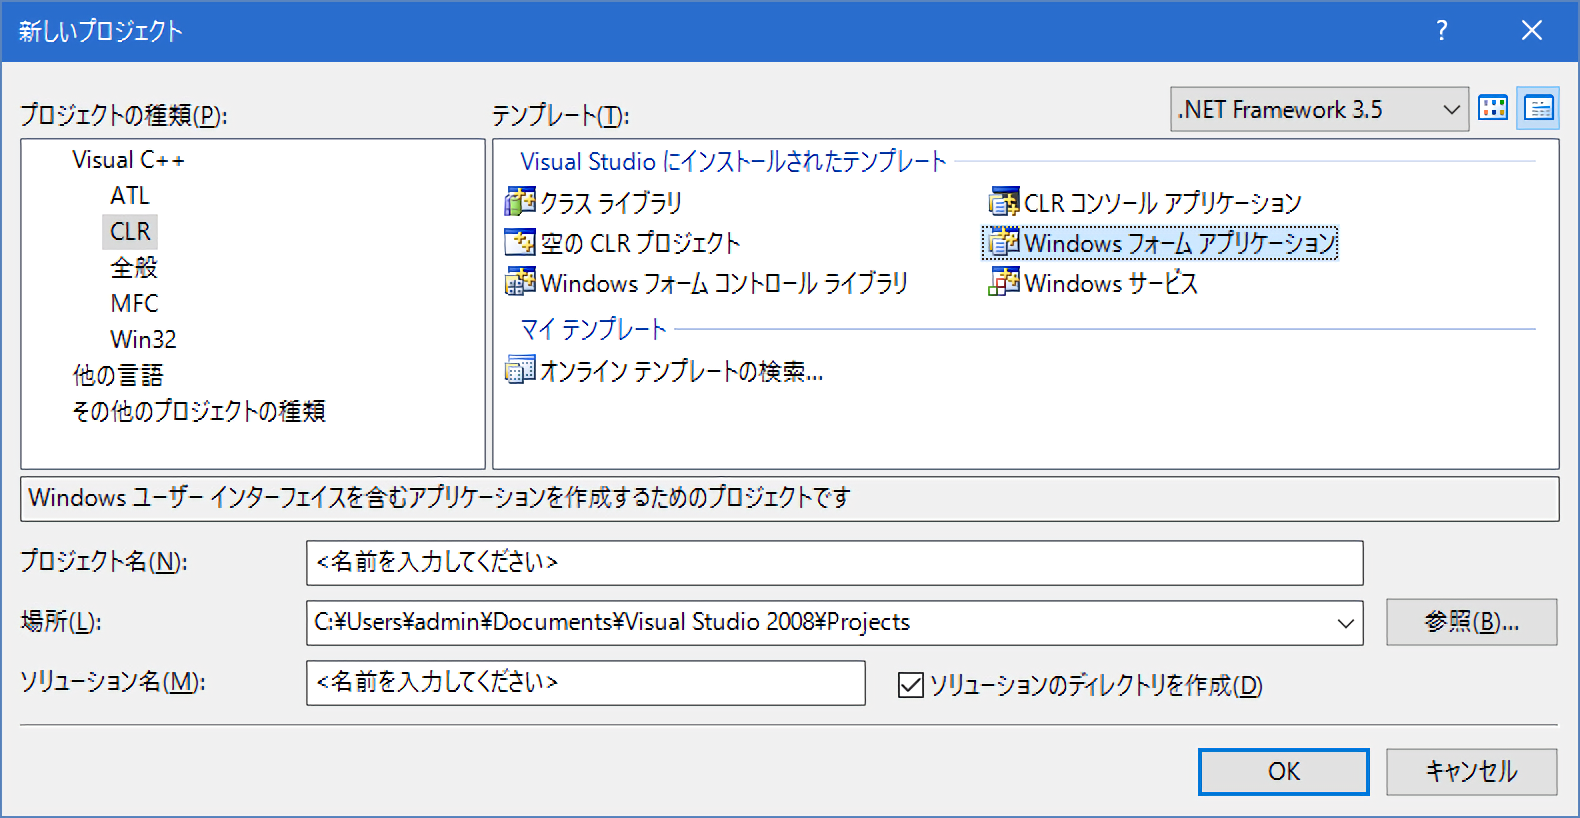Image resolution: width=1580 pixels, height=818 pixels.
Task: Toggle ソリューションのディレクトリを作成 checkbox
Action: pyautogui.click(x=910, y=685)
